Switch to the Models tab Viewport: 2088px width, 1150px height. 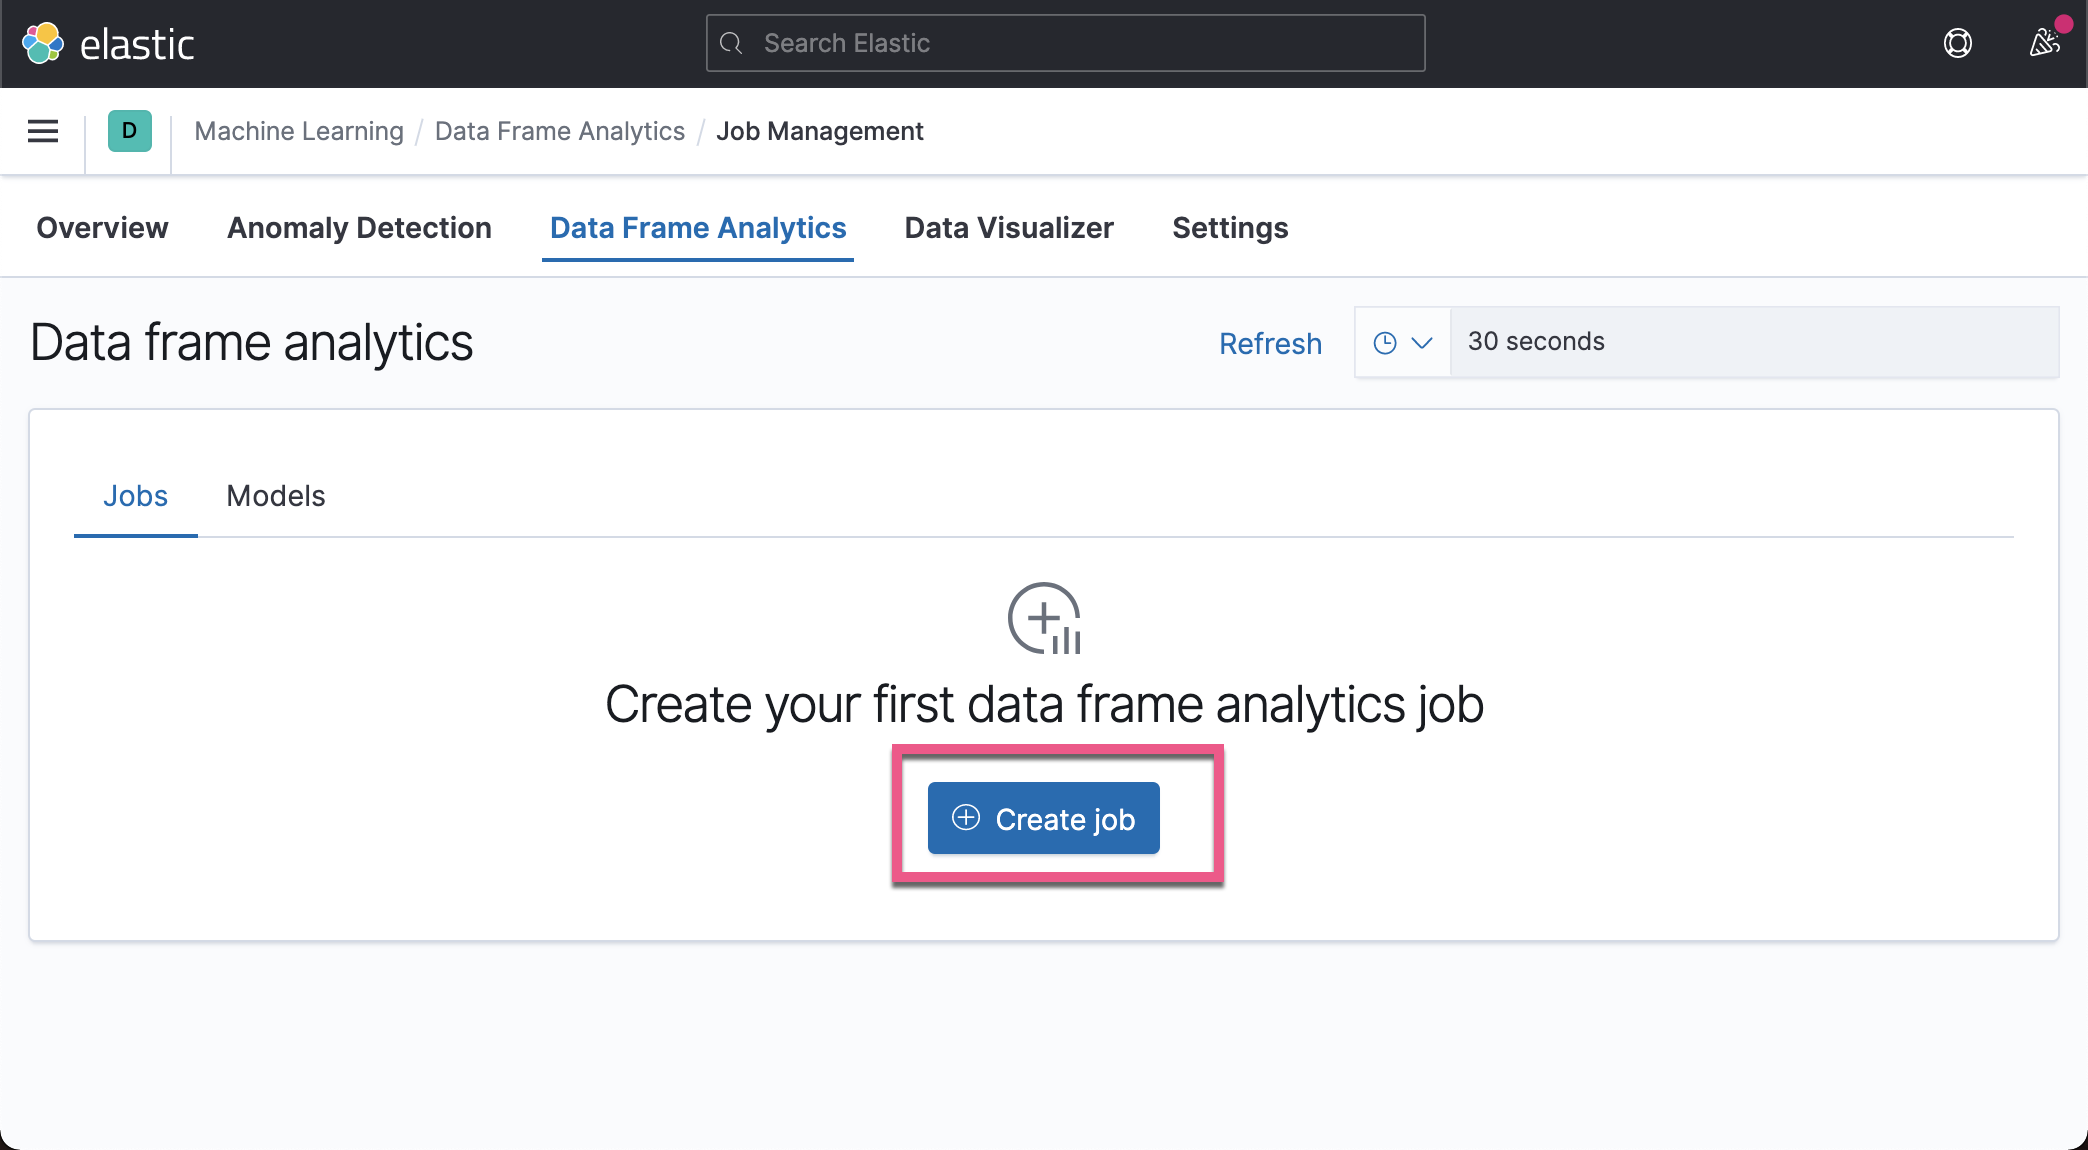[275, 496]
